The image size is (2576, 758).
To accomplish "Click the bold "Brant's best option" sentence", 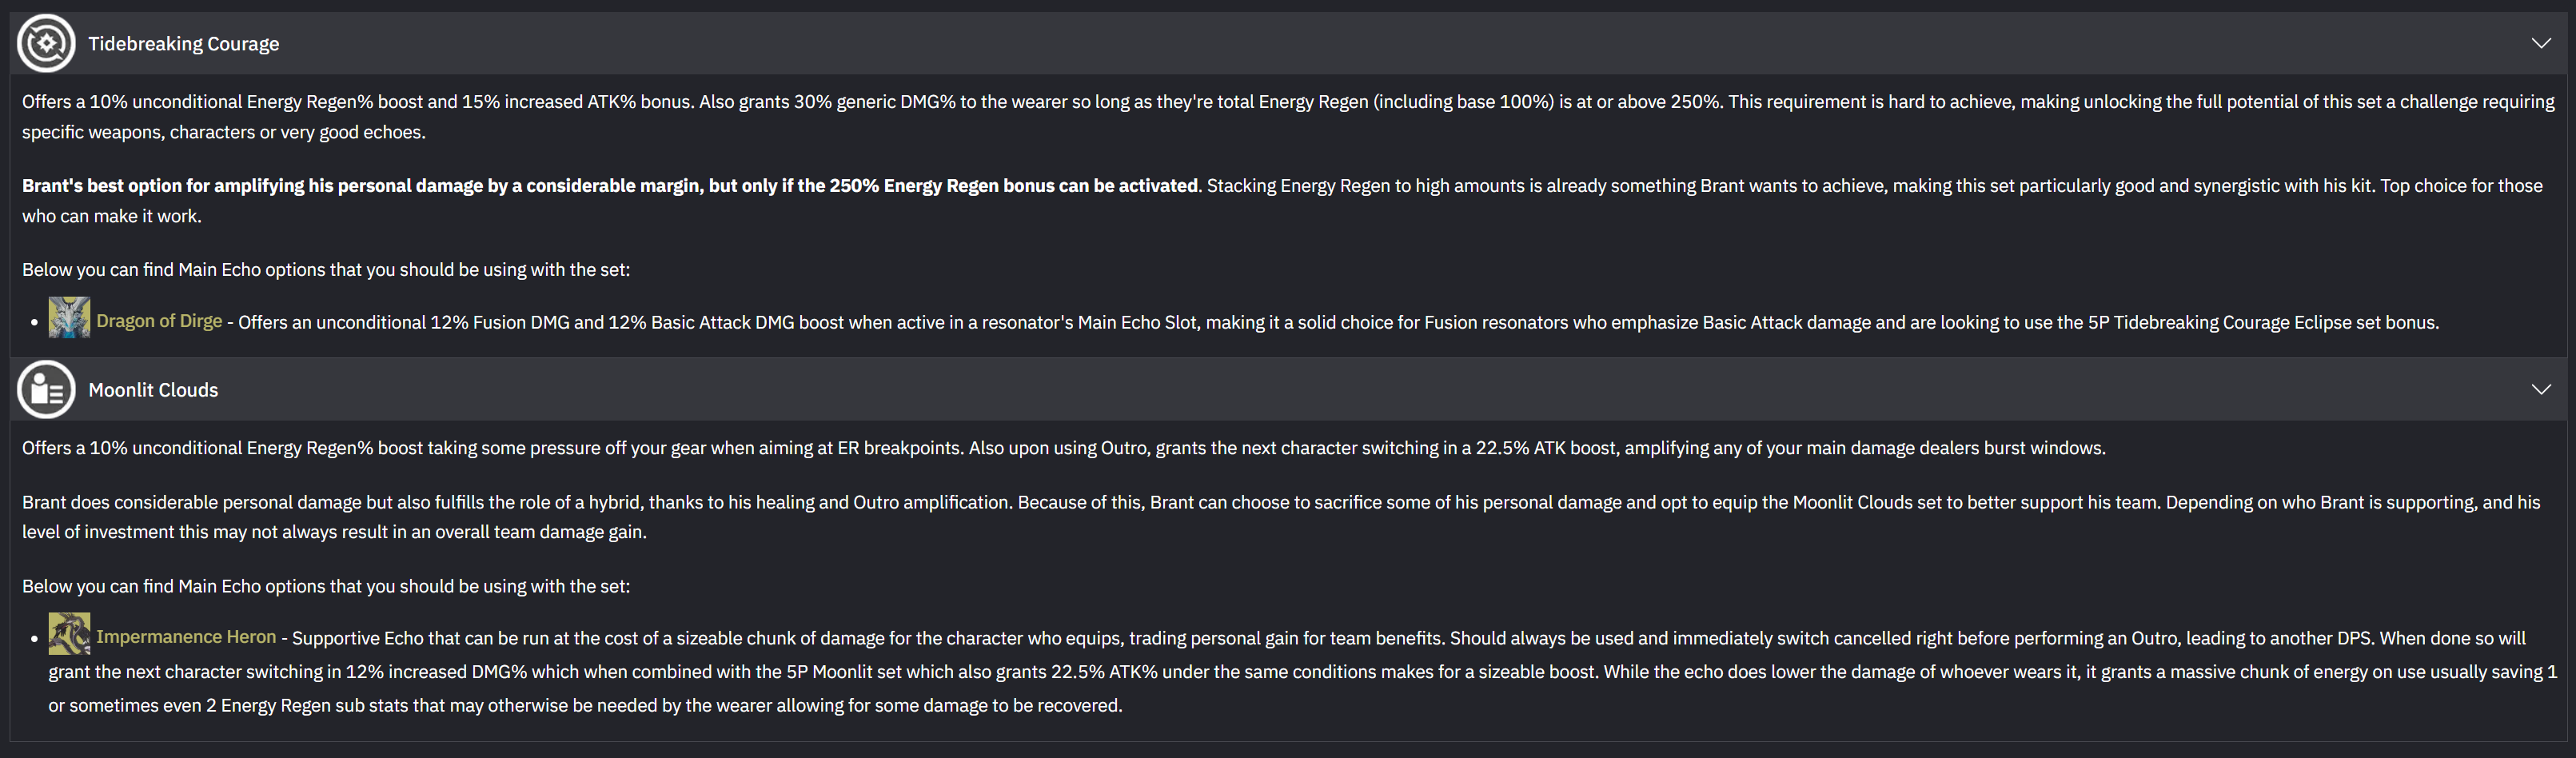I will (x=610, y=186).
